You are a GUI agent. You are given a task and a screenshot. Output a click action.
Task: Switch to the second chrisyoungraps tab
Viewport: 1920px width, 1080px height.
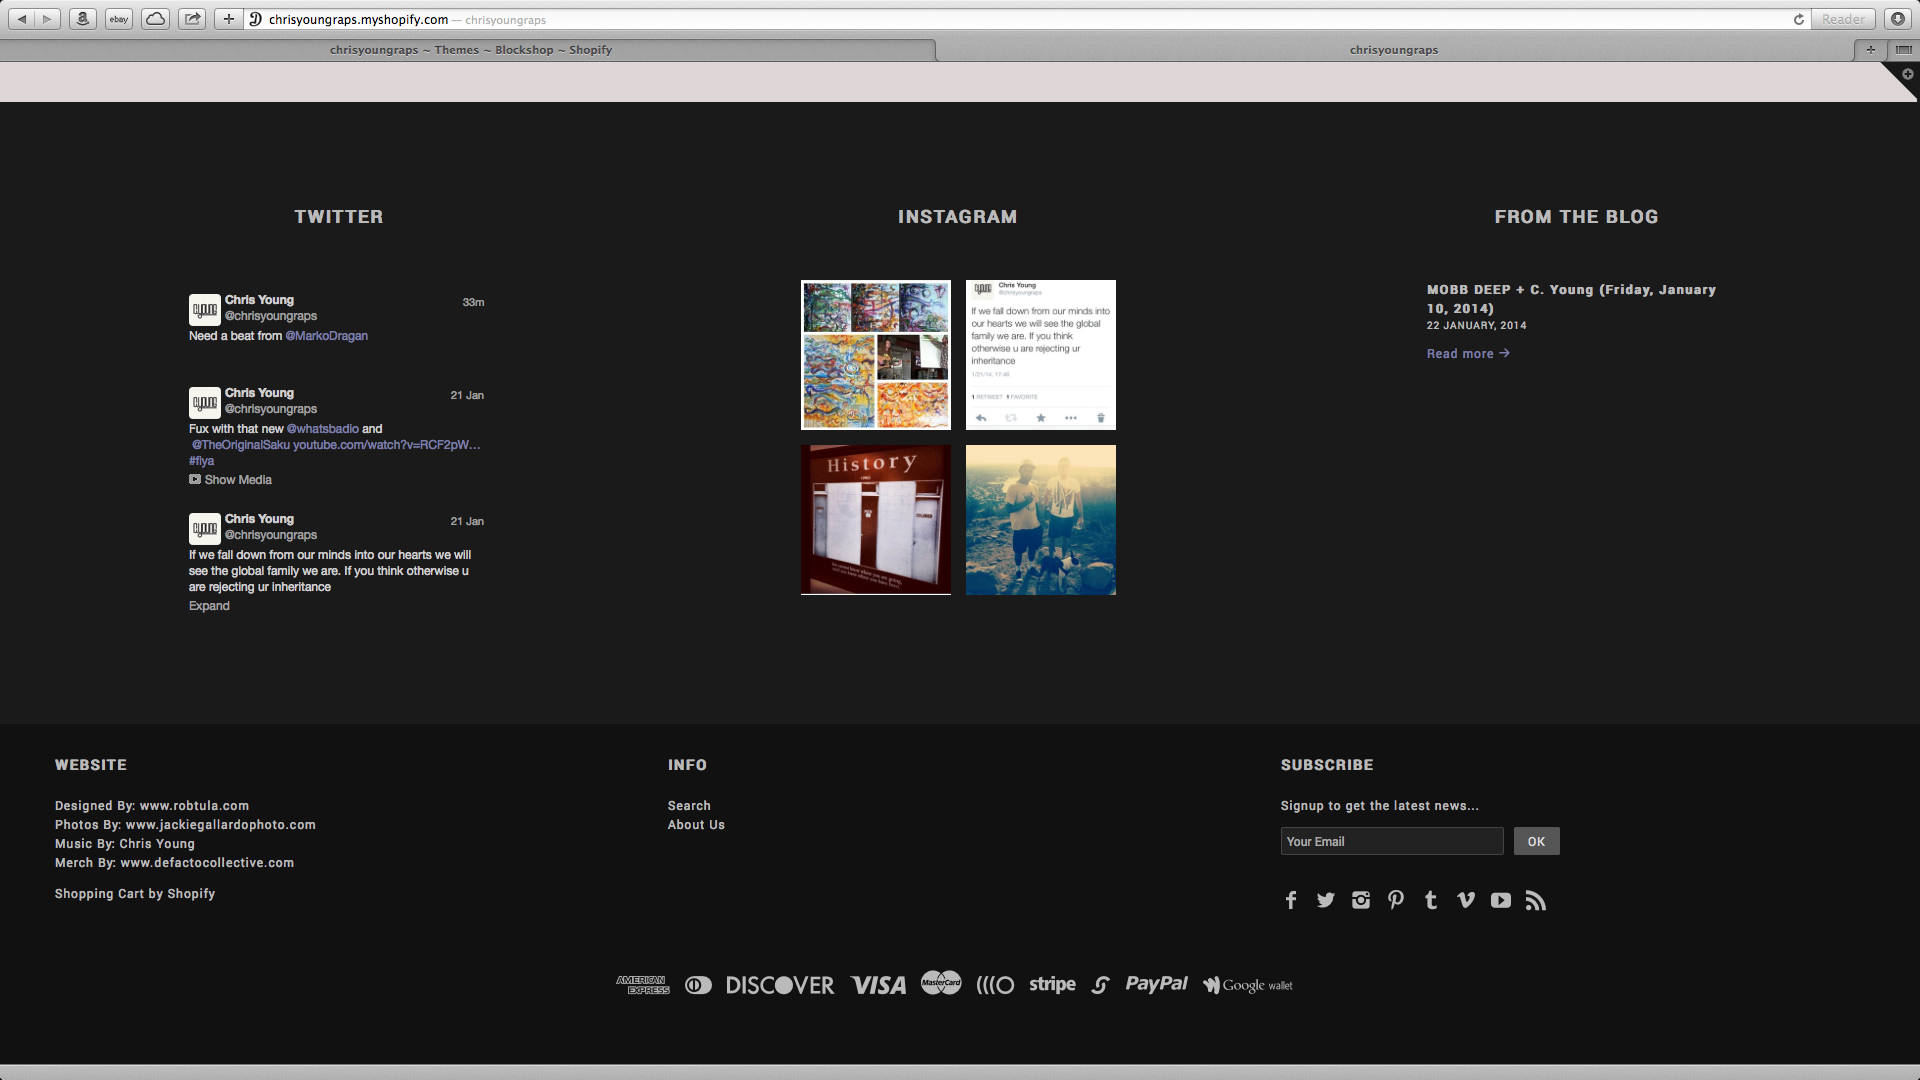click(x=1393, y=50)
